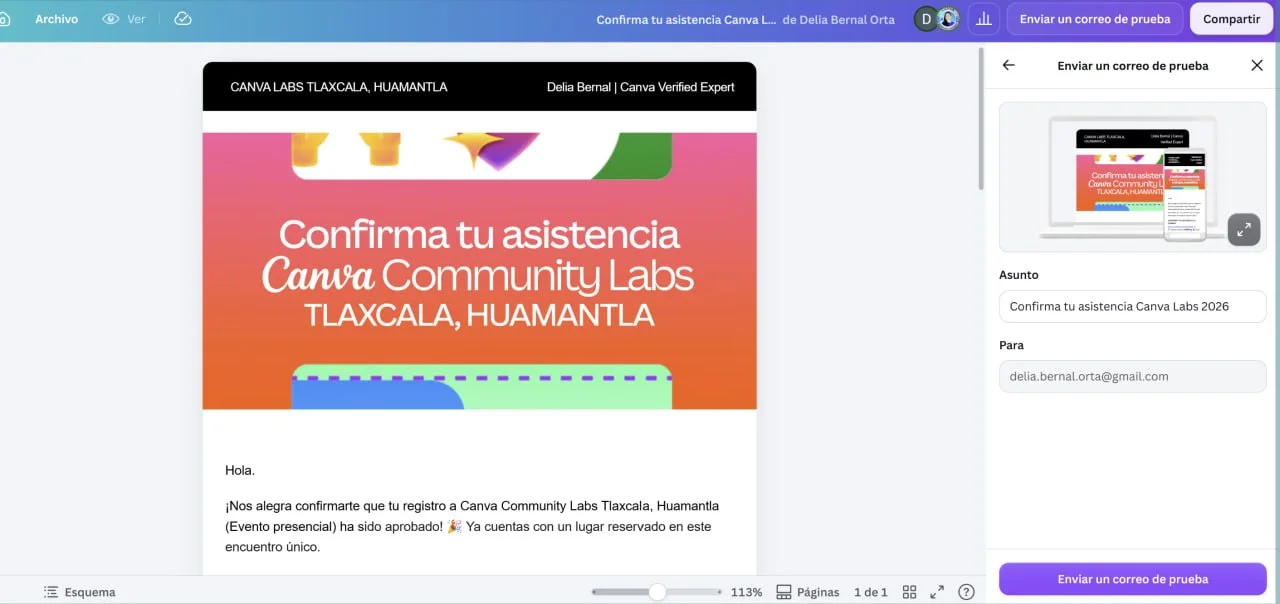
Task: Click the Para recipient email field
Action: pyautogui.click(x=1132, y=376)
